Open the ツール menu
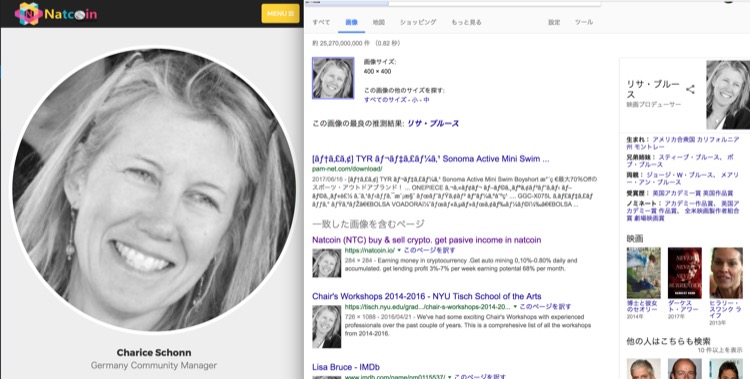Image resolution: width=750 pixels, height=379 pixels. (584, 22)
